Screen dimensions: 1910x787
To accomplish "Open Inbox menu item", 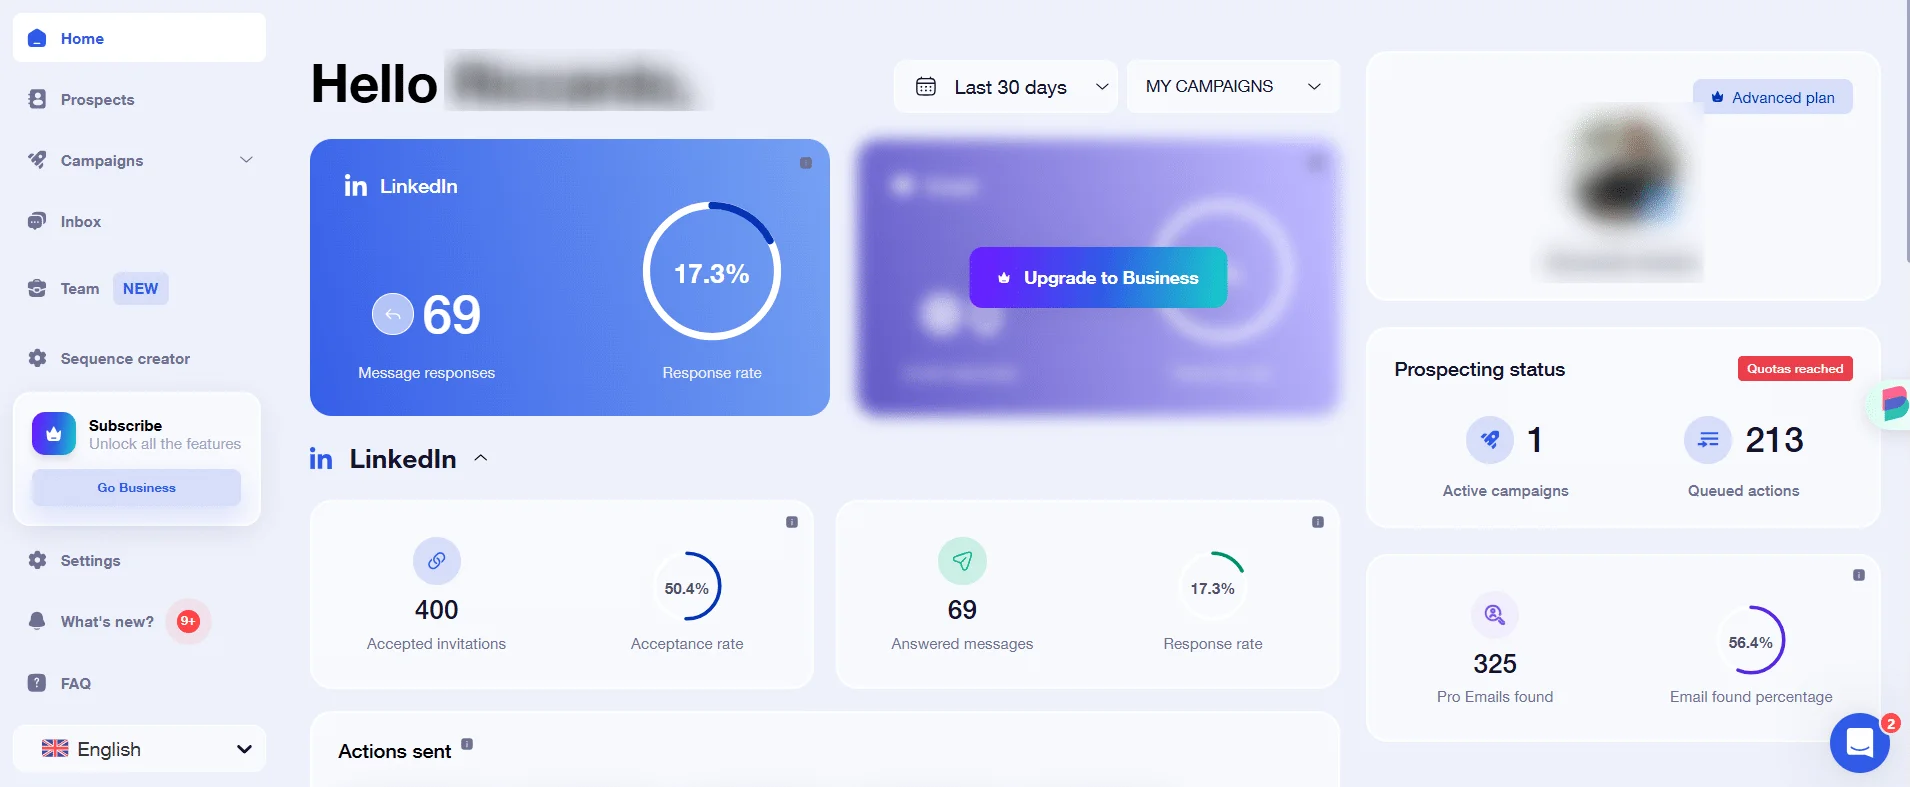I will tap(80, 221).
